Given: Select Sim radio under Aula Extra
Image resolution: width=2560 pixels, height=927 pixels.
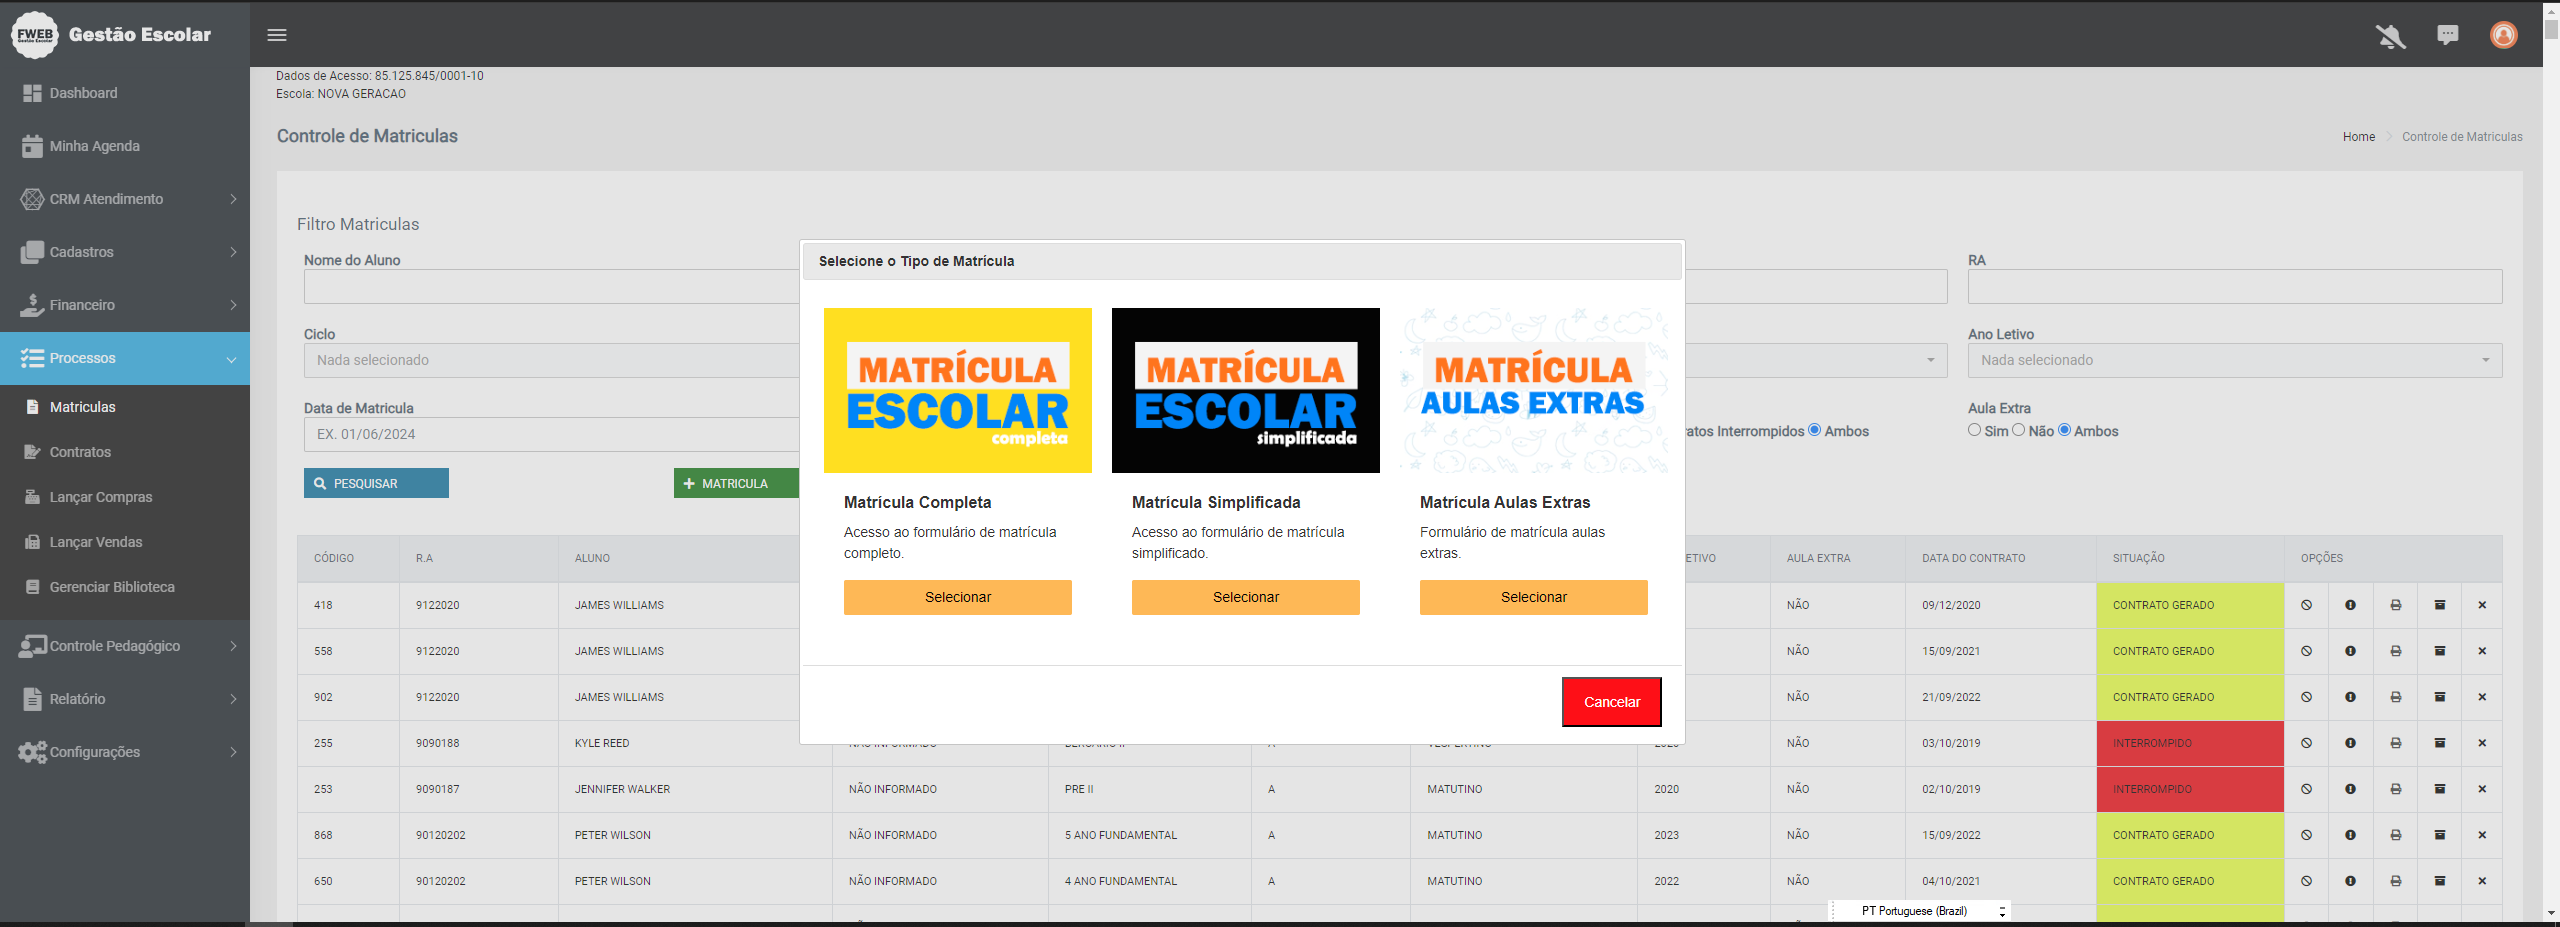Looking at the screenshot, I should pyautogui.click(x=1974, y=430).
